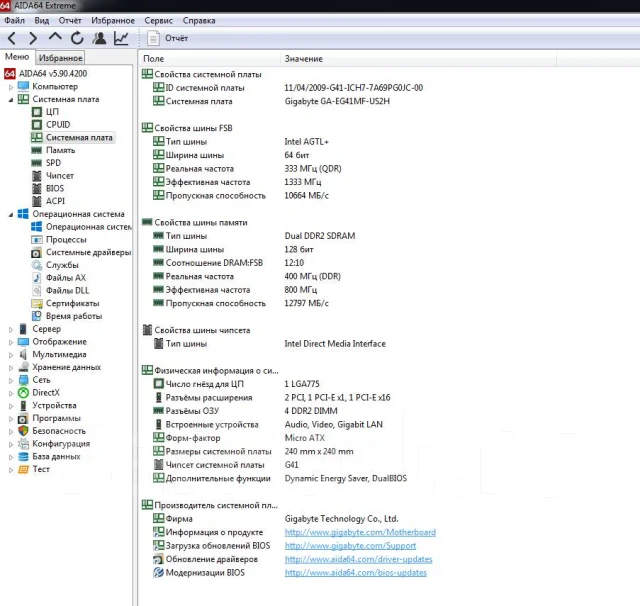Open the Избранное menu in menu bar

tap(113, 20)
